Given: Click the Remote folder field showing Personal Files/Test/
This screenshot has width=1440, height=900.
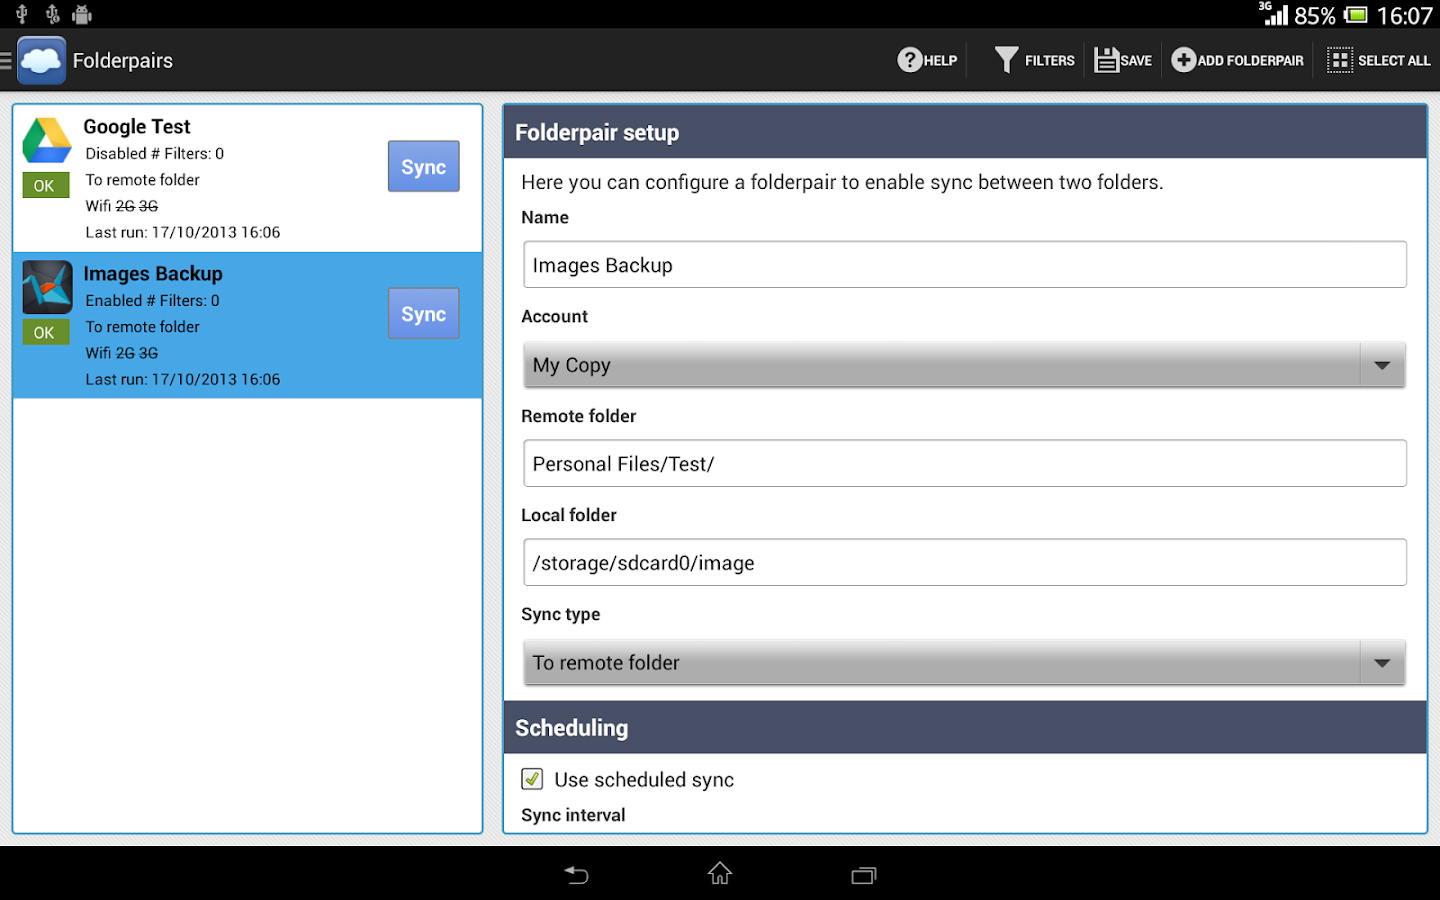Looking at the screenshot, I should (x=964, y=463).
